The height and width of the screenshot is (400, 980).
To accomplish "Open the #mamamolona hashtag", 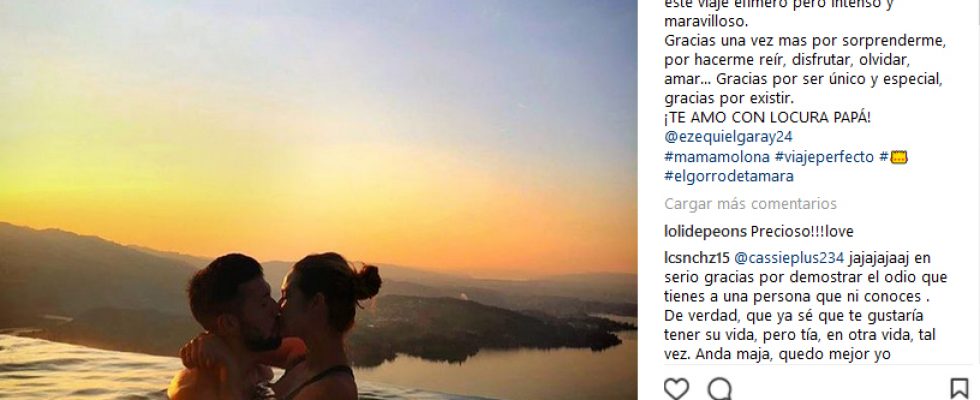I will point(717,157).
